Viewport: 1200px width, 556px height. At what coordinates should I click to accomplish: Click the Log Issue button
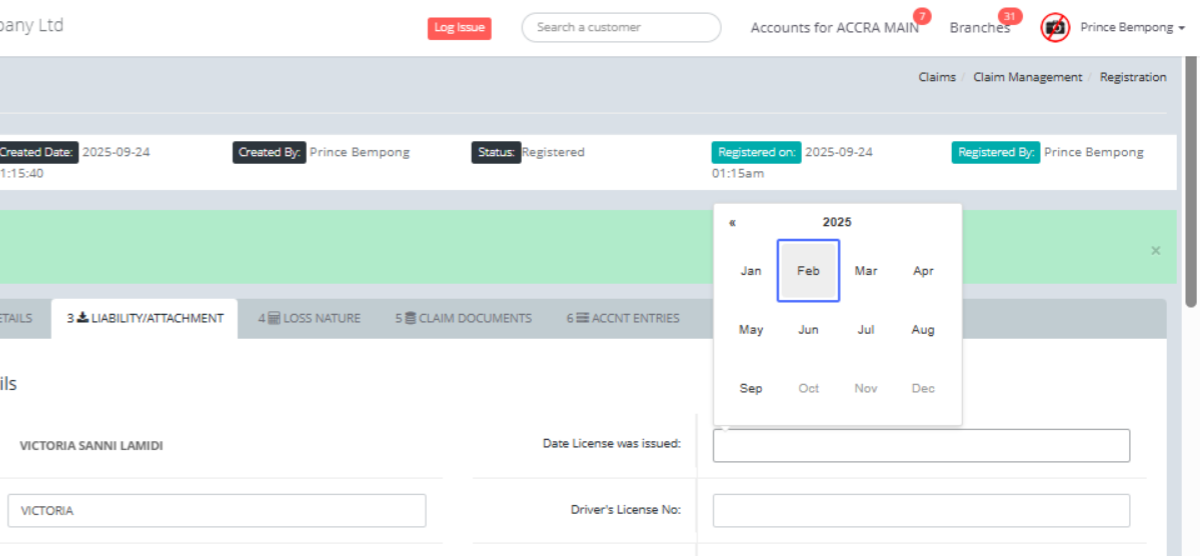459,28
